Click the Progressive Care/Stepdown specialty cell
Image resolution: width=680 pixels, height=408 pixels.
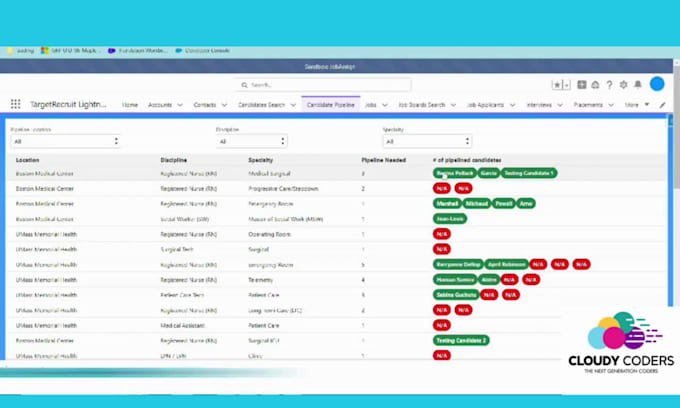[x=283, y=189]
